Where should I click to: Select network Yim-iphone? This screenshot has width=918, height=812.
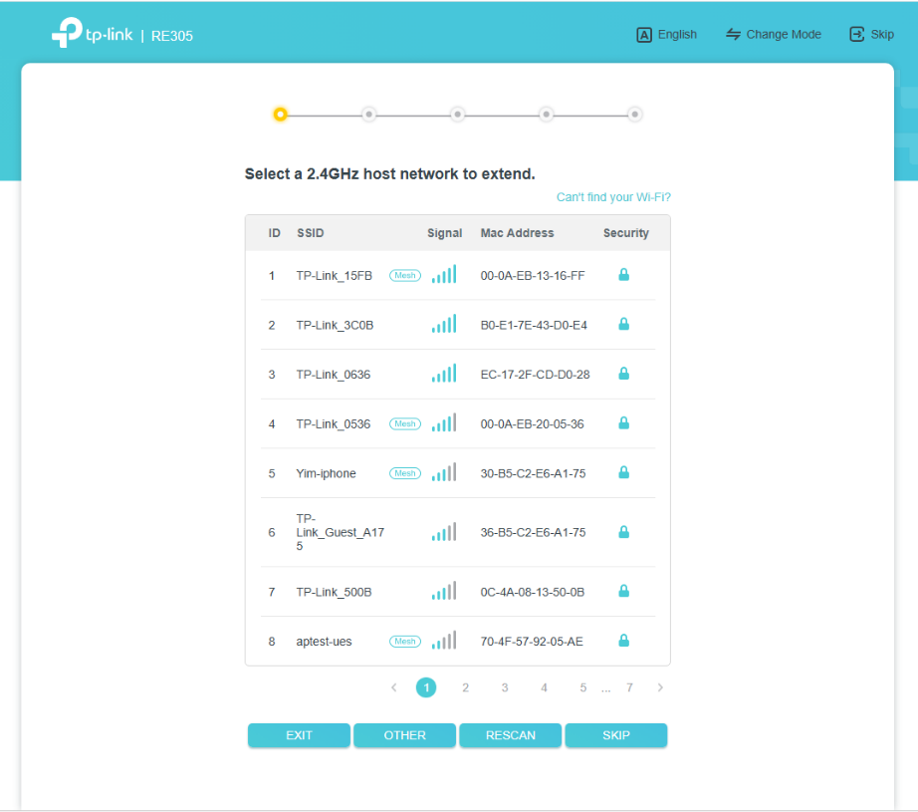(x=458, y=473)
